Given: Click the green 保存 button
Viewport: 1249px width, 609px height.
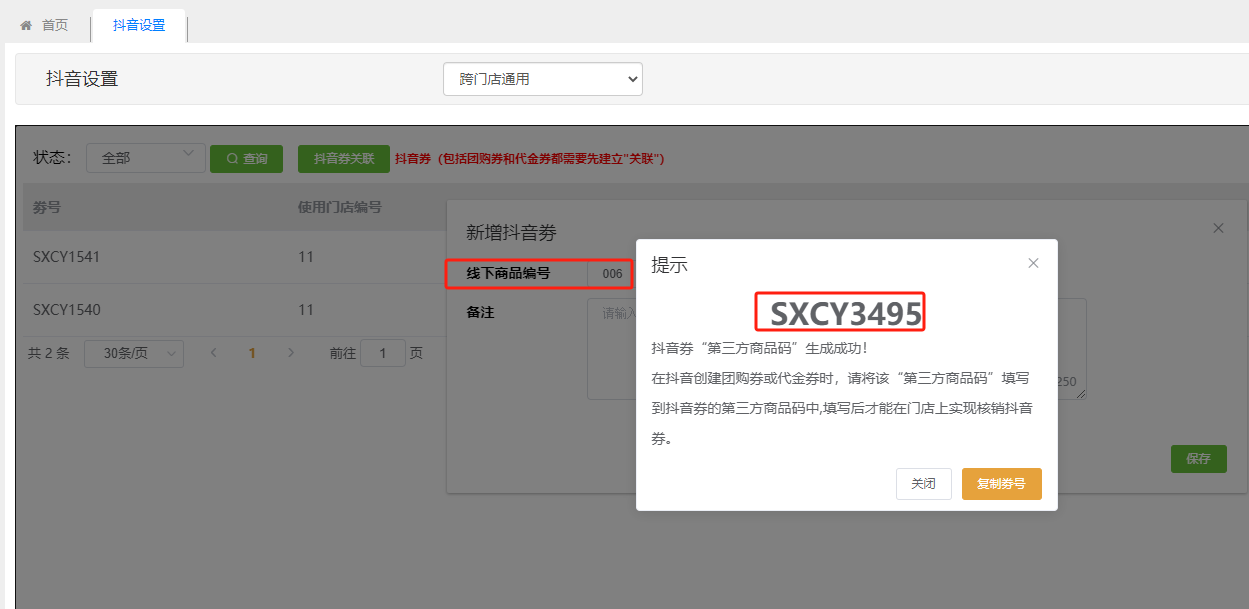Looking at the screenshot, I should [x=1199, y=459].
